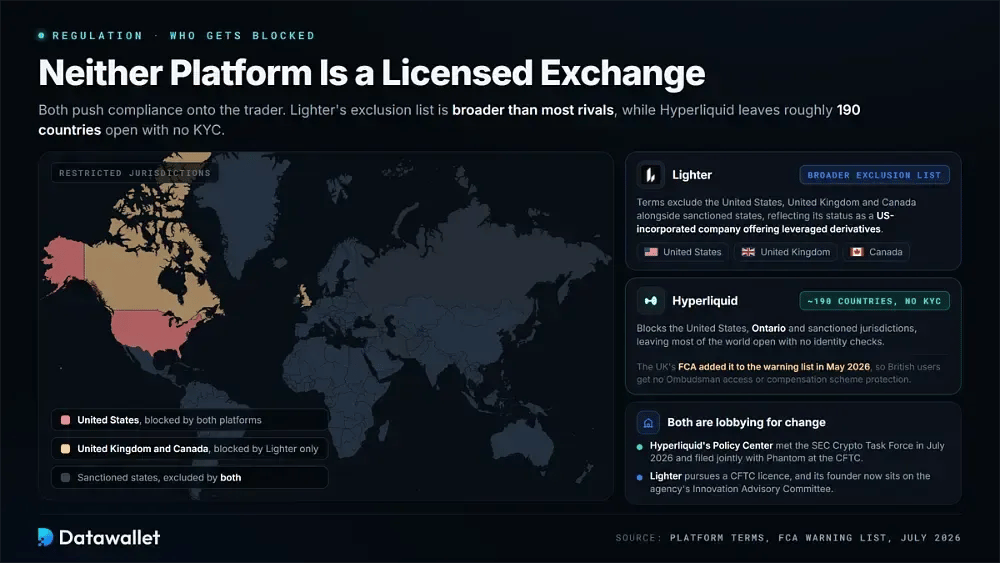
Task: Click the Lighter pursues a CFTC licence bullet
Action: pyautogui.click(x=790, y=482)
